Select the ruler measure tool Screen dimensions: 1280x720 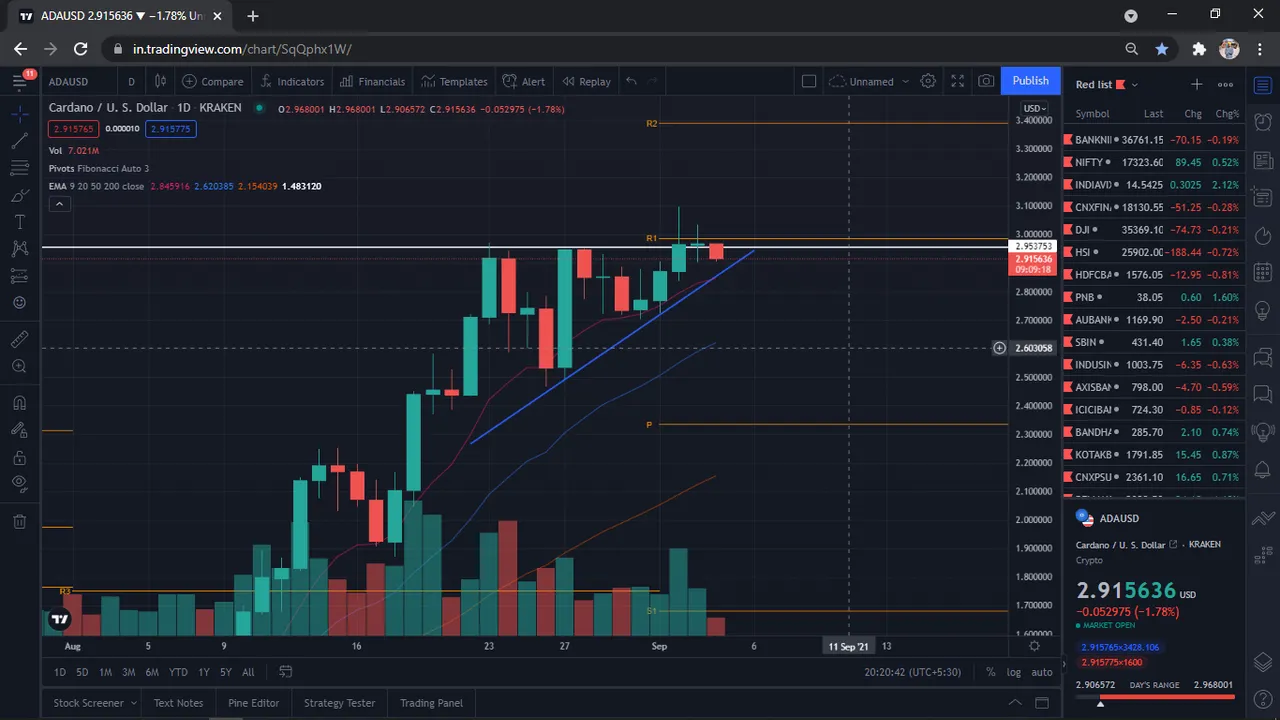tap(19, 340)
